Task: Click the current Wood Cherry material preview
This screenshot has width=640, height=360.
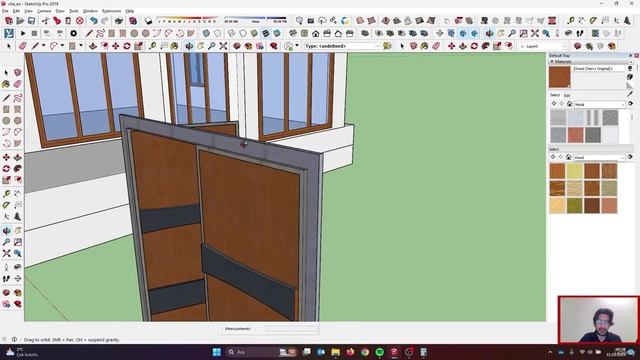Action: coord(560,77)
